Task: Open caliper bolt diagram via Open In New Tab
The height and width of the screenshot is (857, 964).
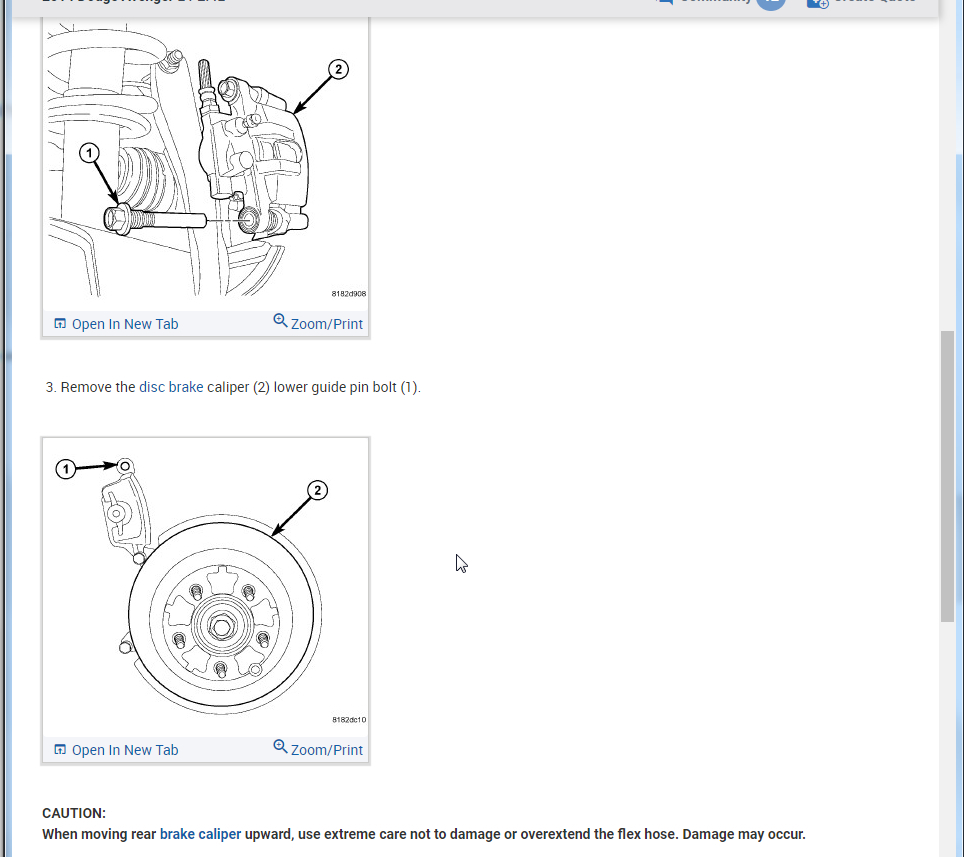Action: 125,324
